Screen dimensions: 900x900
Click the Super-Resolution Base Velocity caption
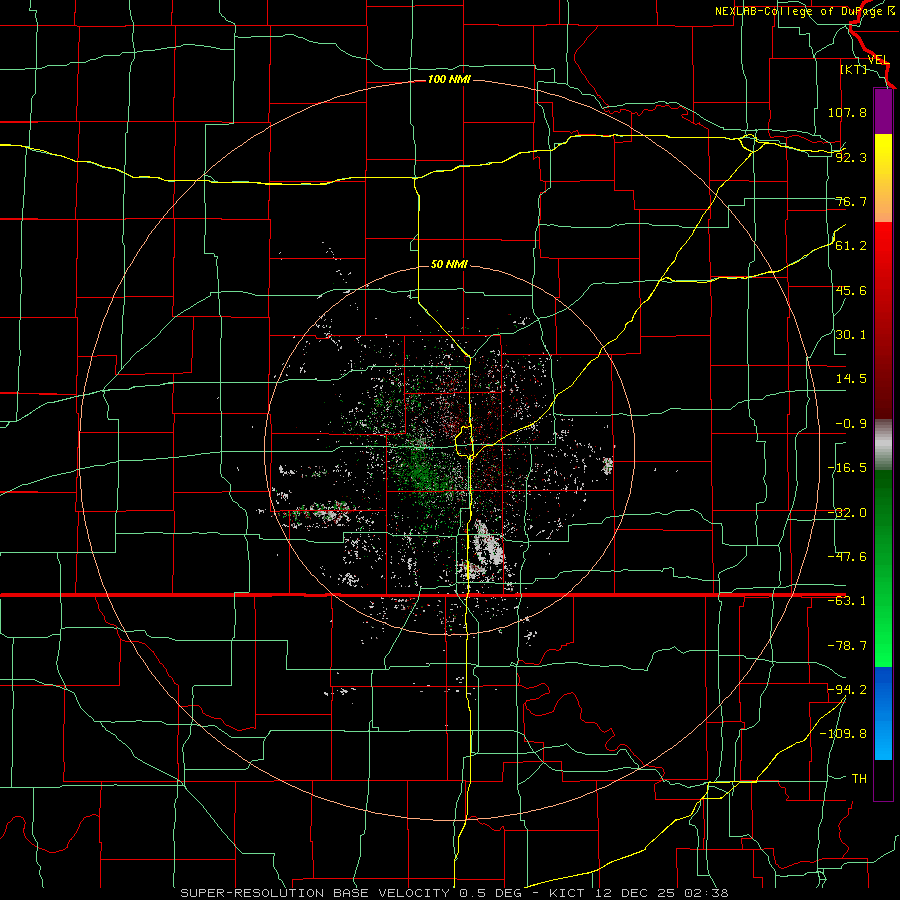[454, 893]
